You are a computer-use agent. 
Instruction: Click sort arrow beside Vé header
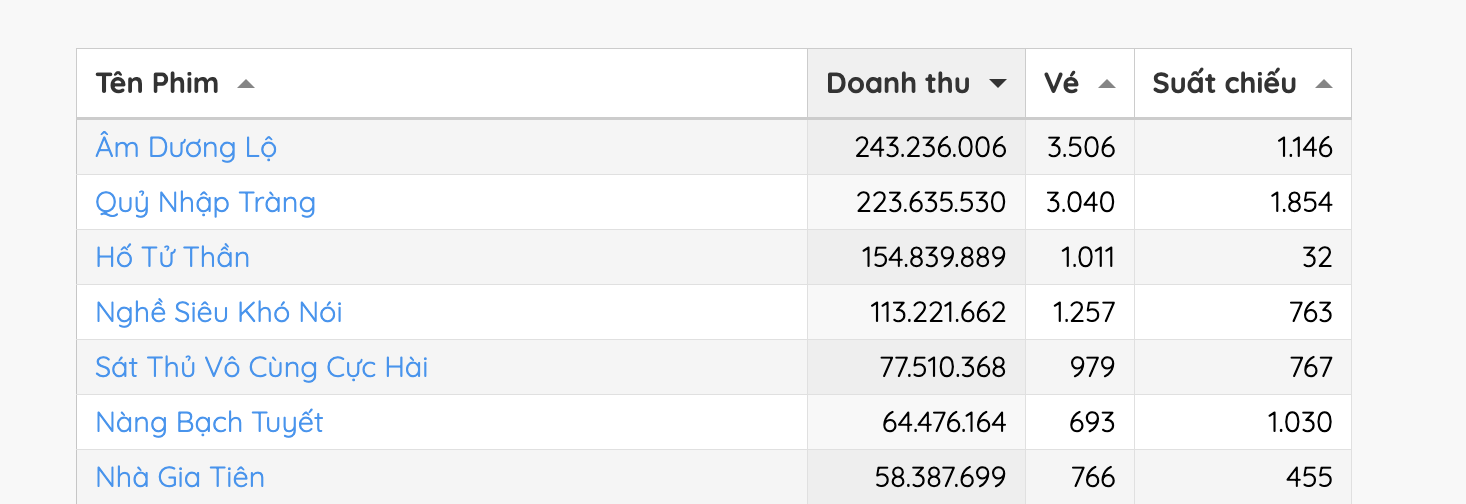point(1106,84)
